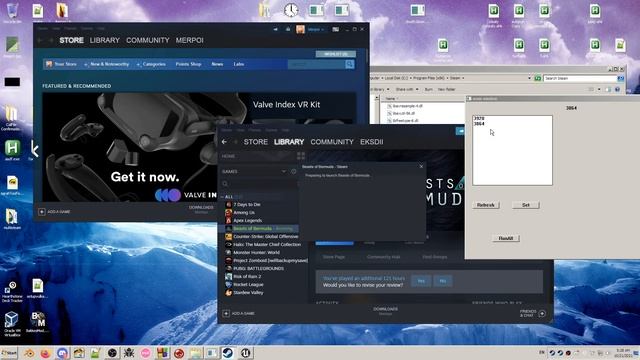
Task: Click the Counter-Strike: Global Offensive icon
Action: (x=229, y=236)
